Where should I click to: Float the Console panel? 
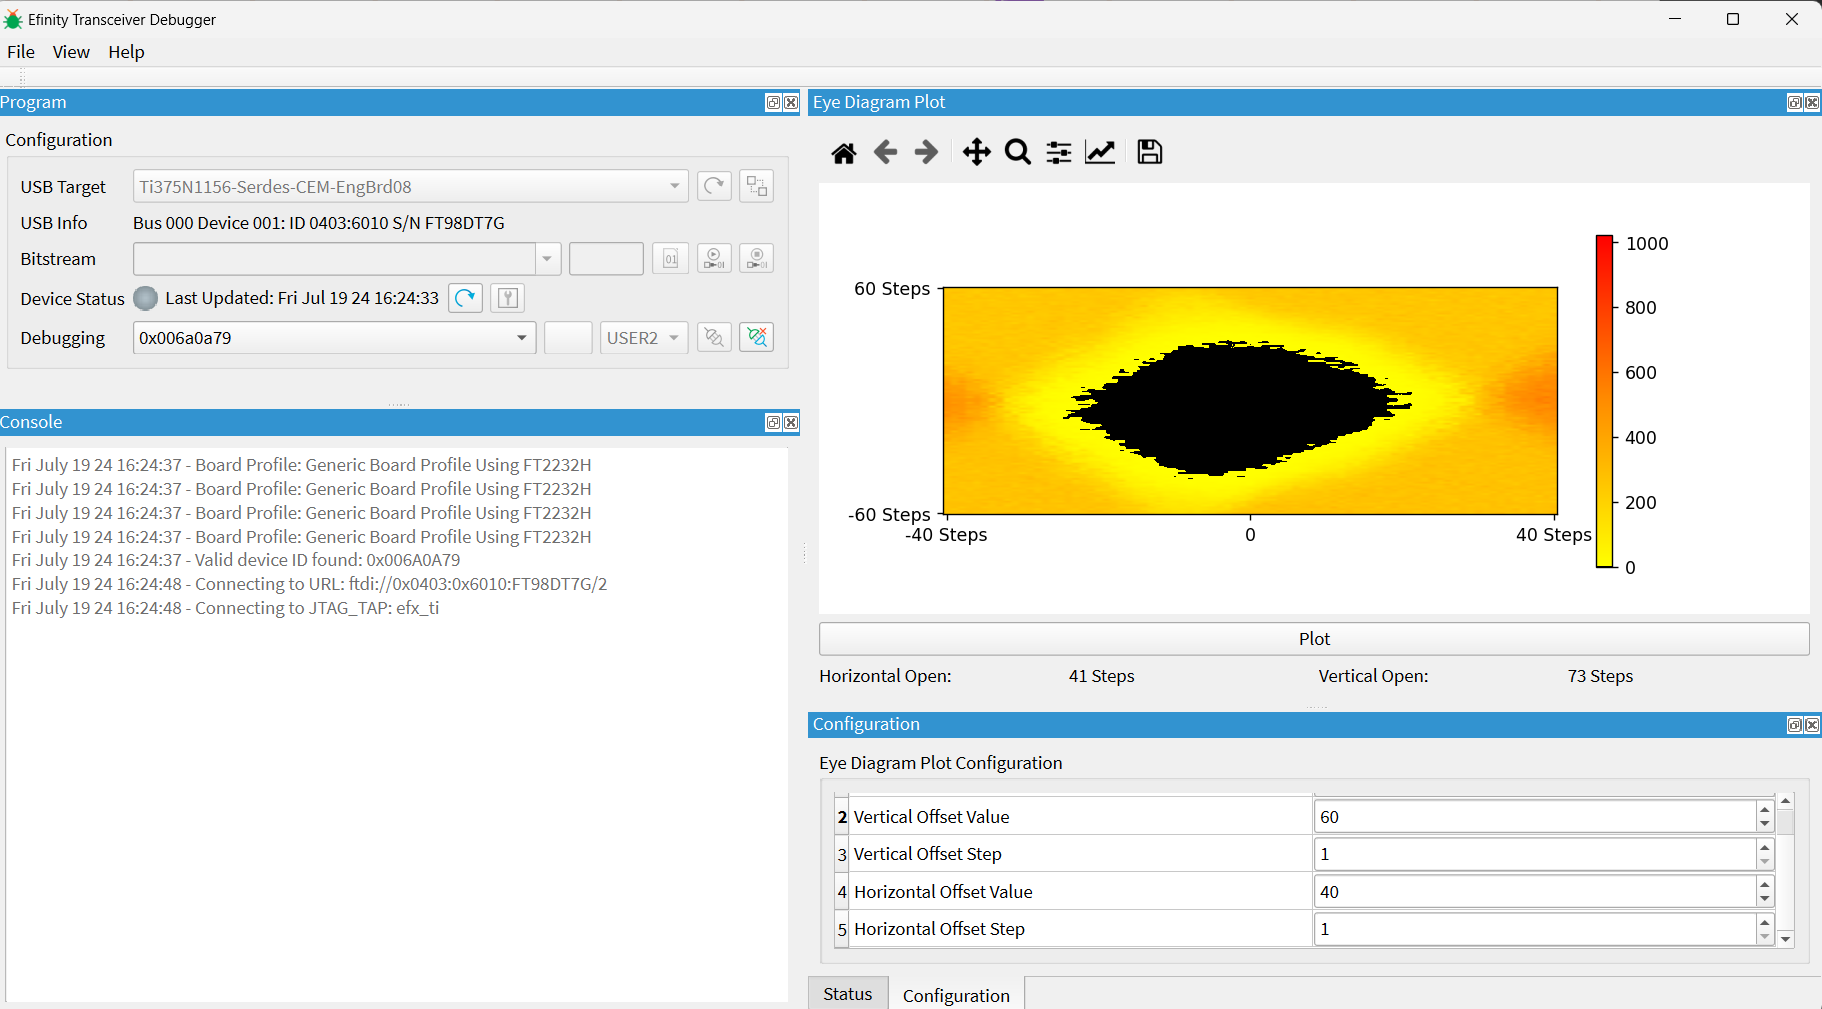(773, 423)
